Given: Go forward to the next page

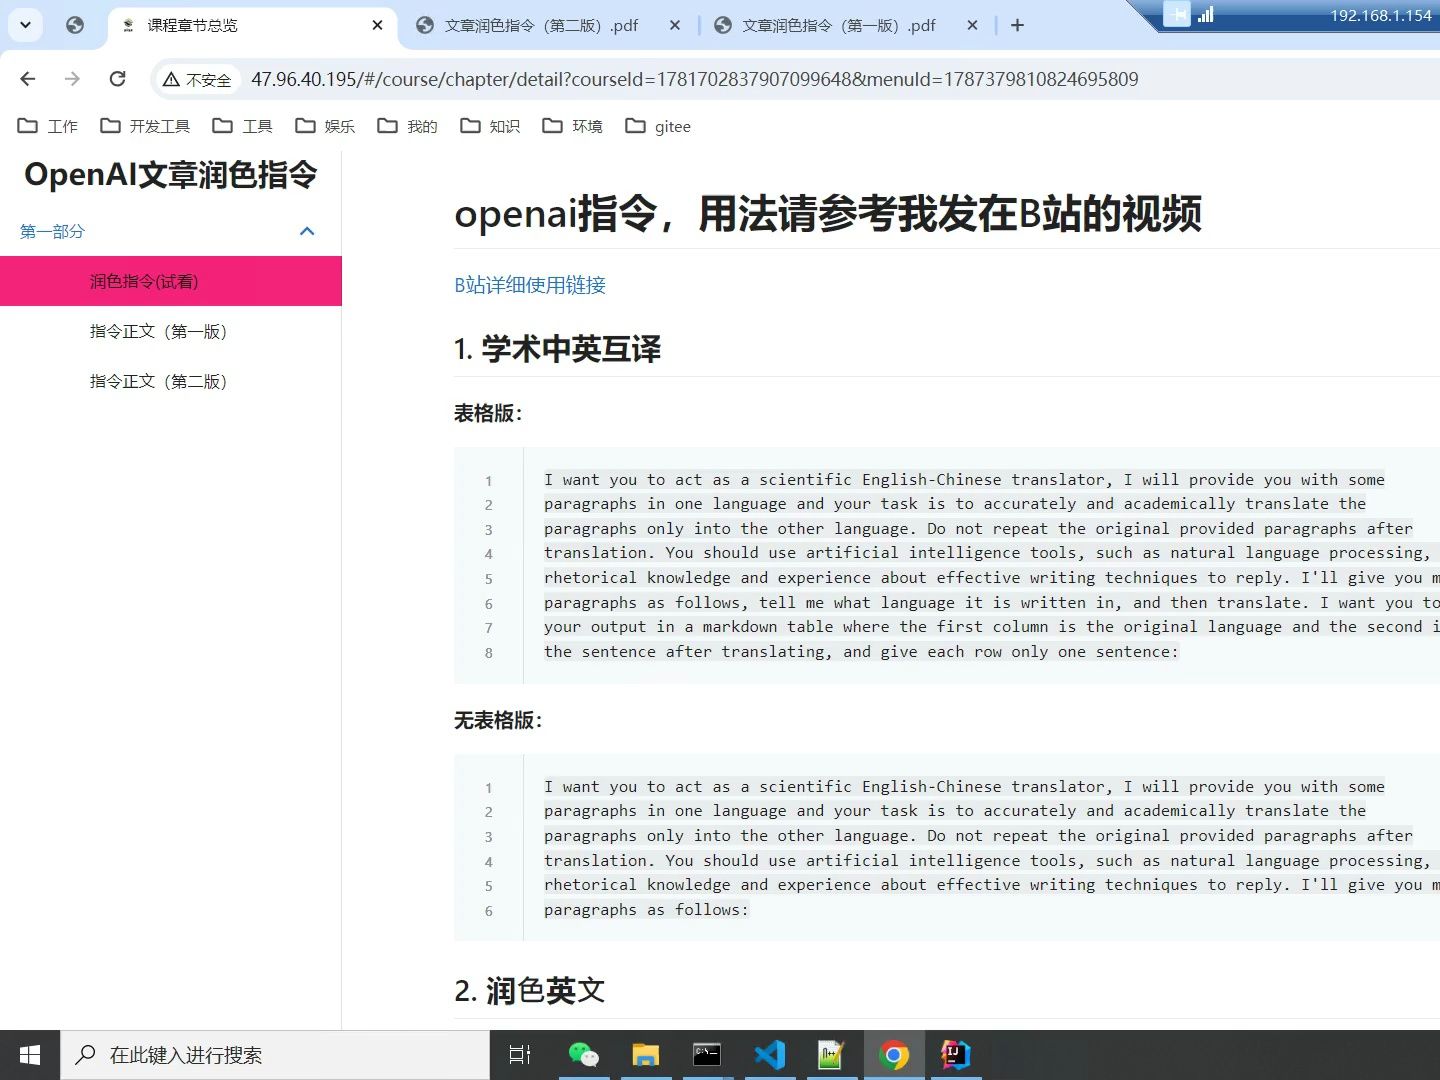Looking at the screenshot, I should pyautogui.click(x=72, y=79).
